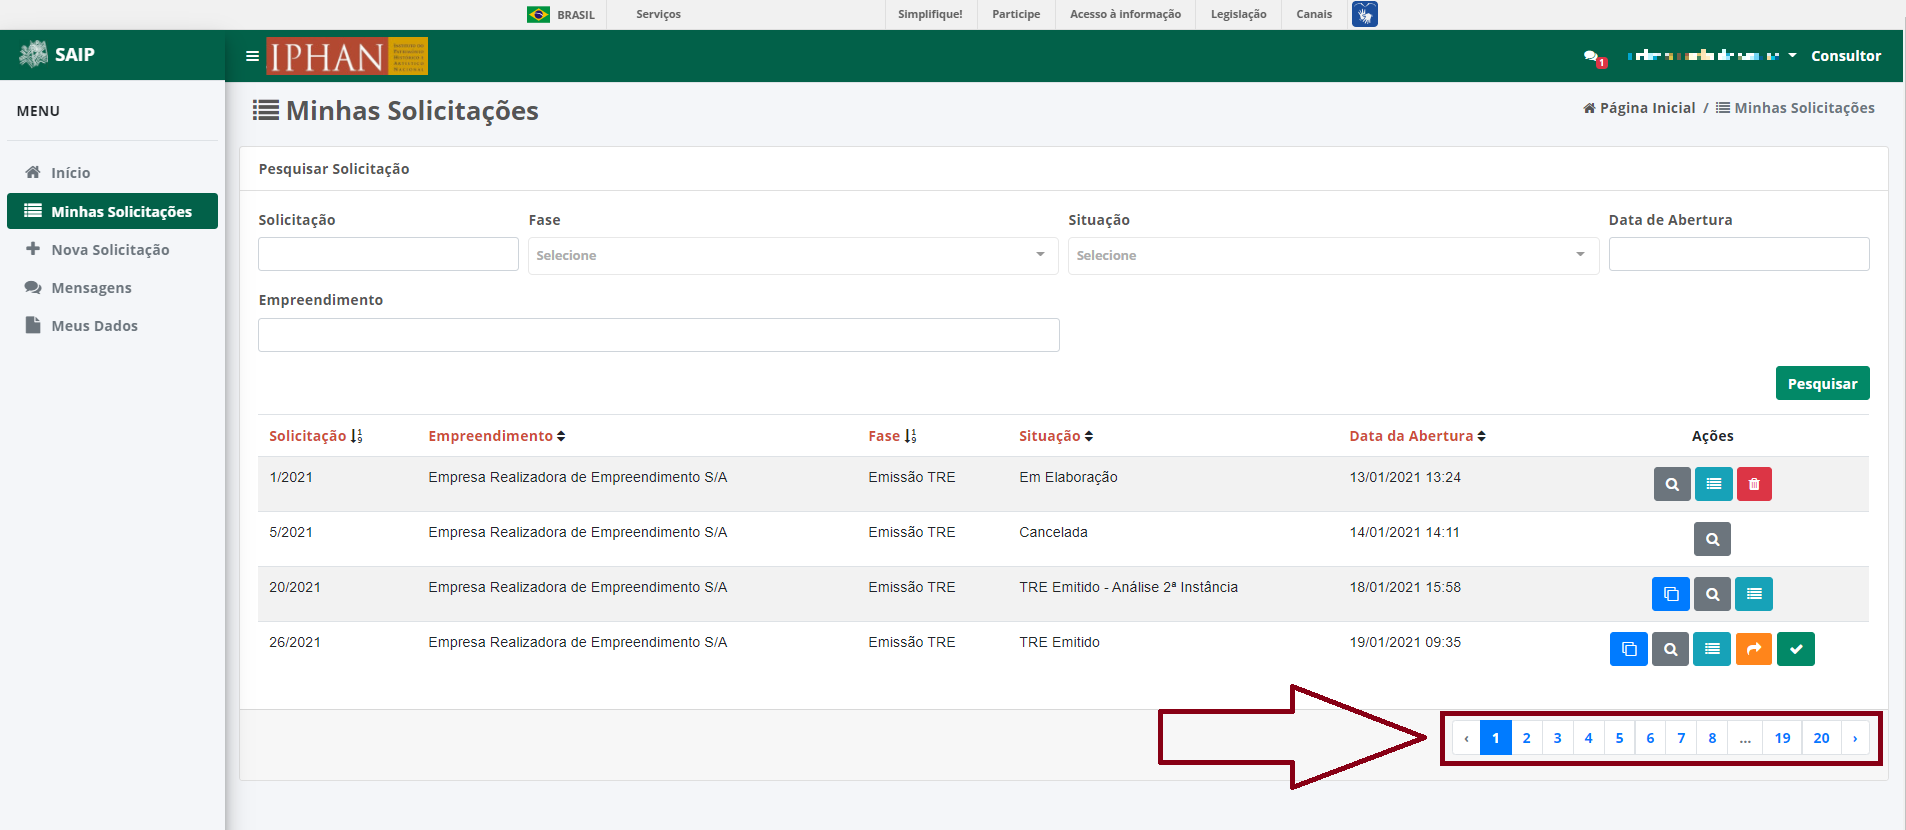This screenshot has width=1906, height=830.
Task: Toggle the hamburger sidebar menu icon
Action: [x=252, y=56]
